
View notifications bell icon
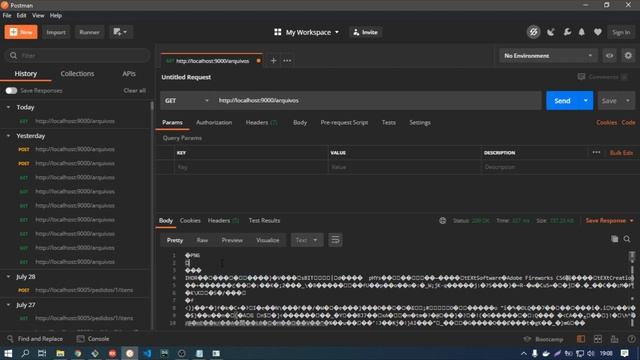(582, 32)
